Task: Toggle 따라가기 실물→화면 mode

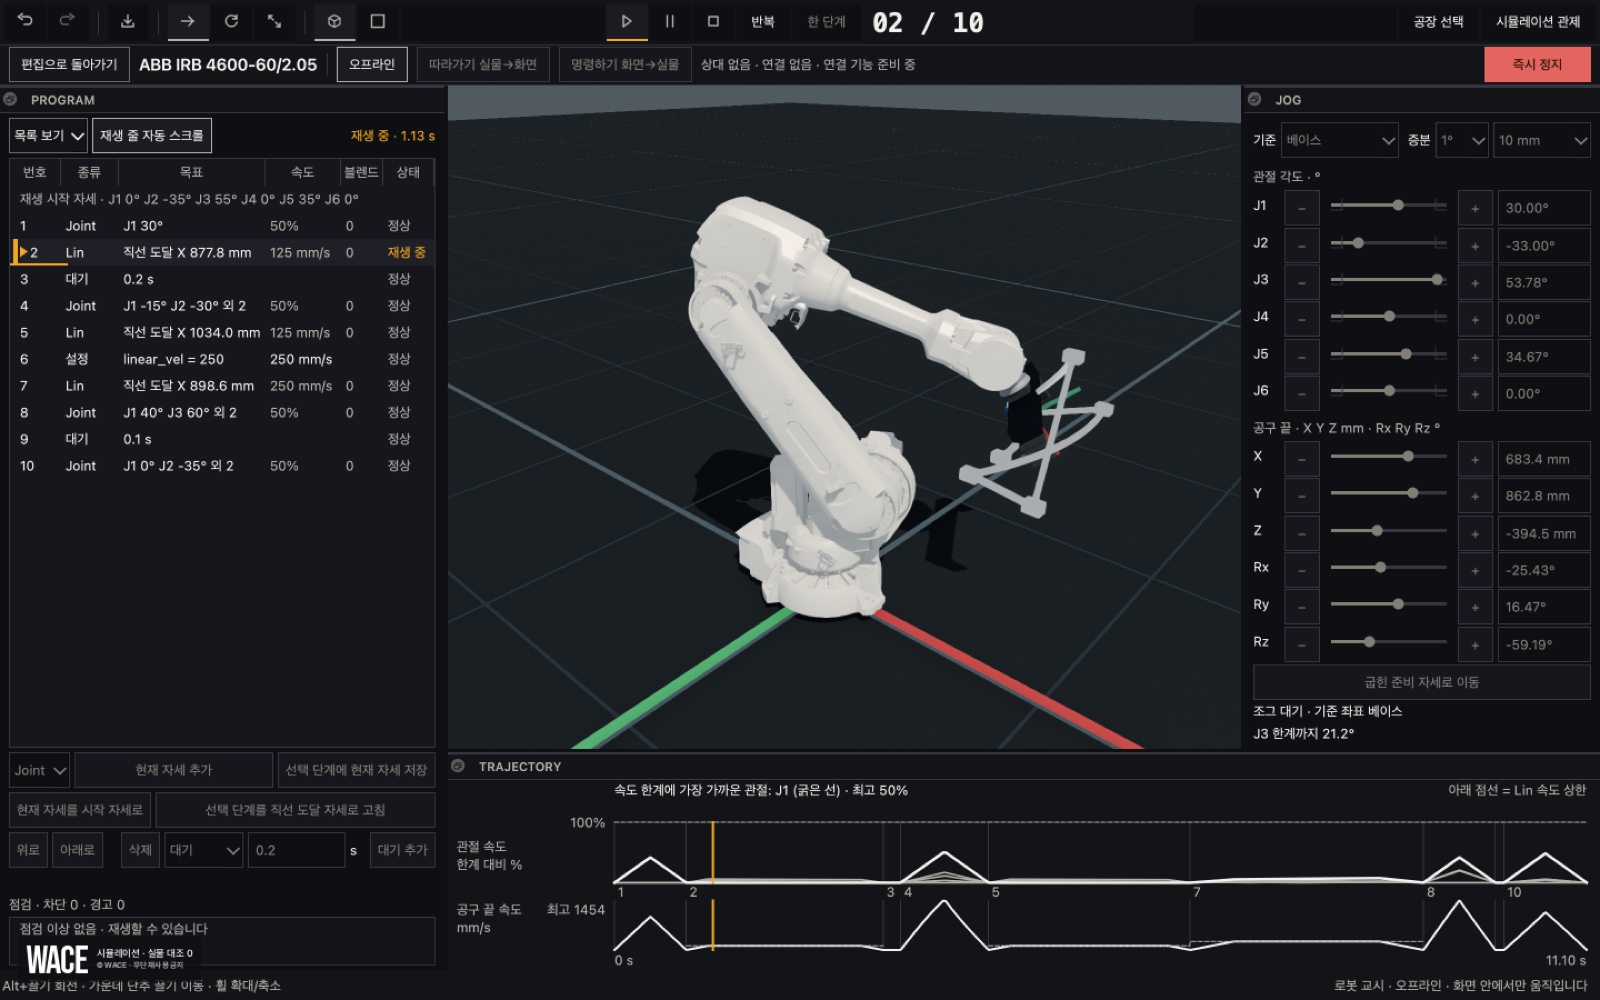Action: [x=483, y=64]
